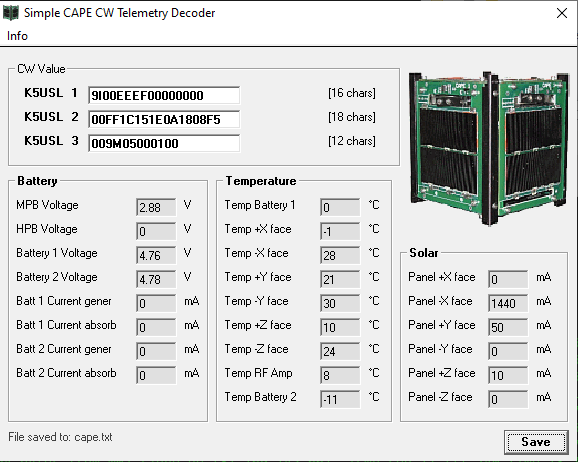The height and width of the screenshot is (462, 578).
Task: Select the Battery 1 Voltage value box
Action: [156, 255]
